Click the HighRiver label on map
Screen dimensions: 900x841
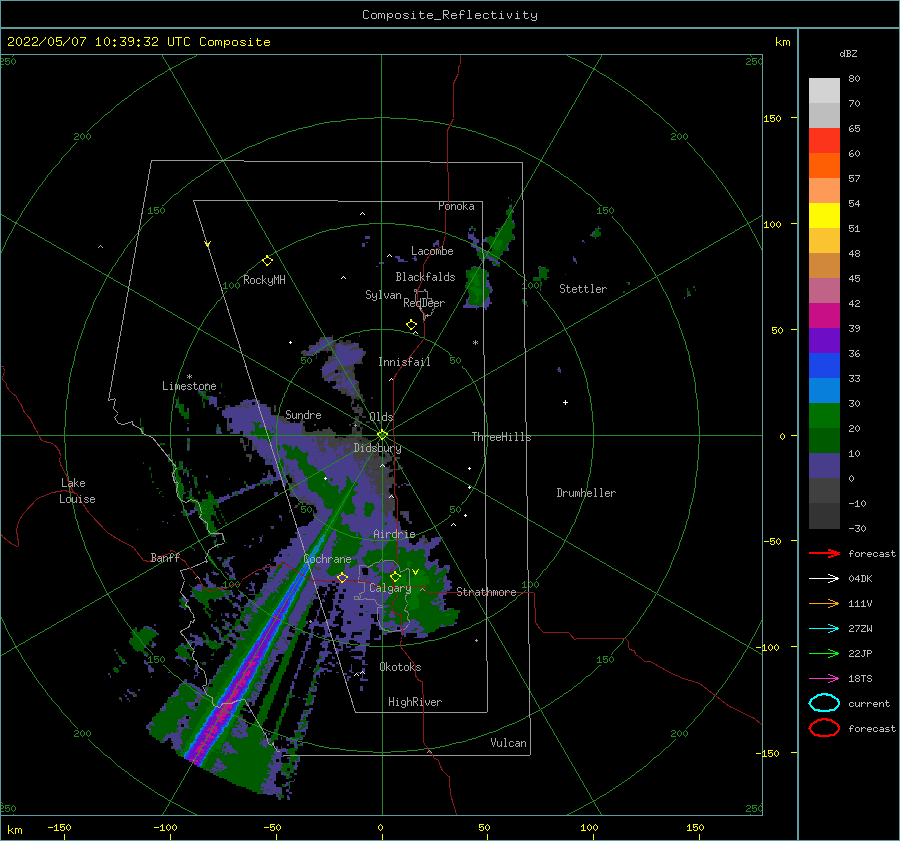415,702
